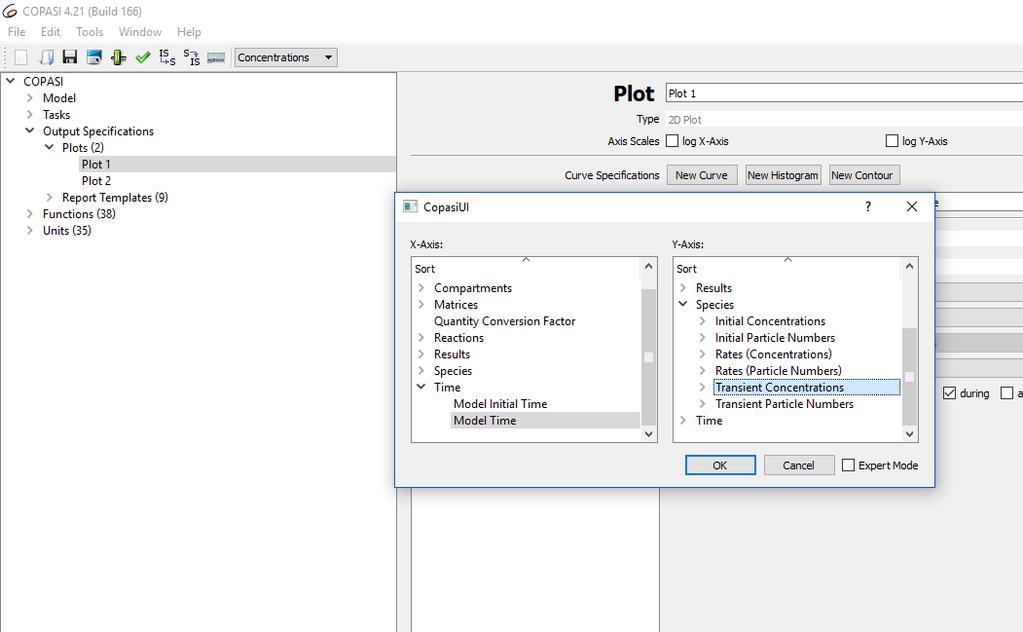Close the CopasiUI dialog
Screen dimensions: 1023x632
(911, 207)
